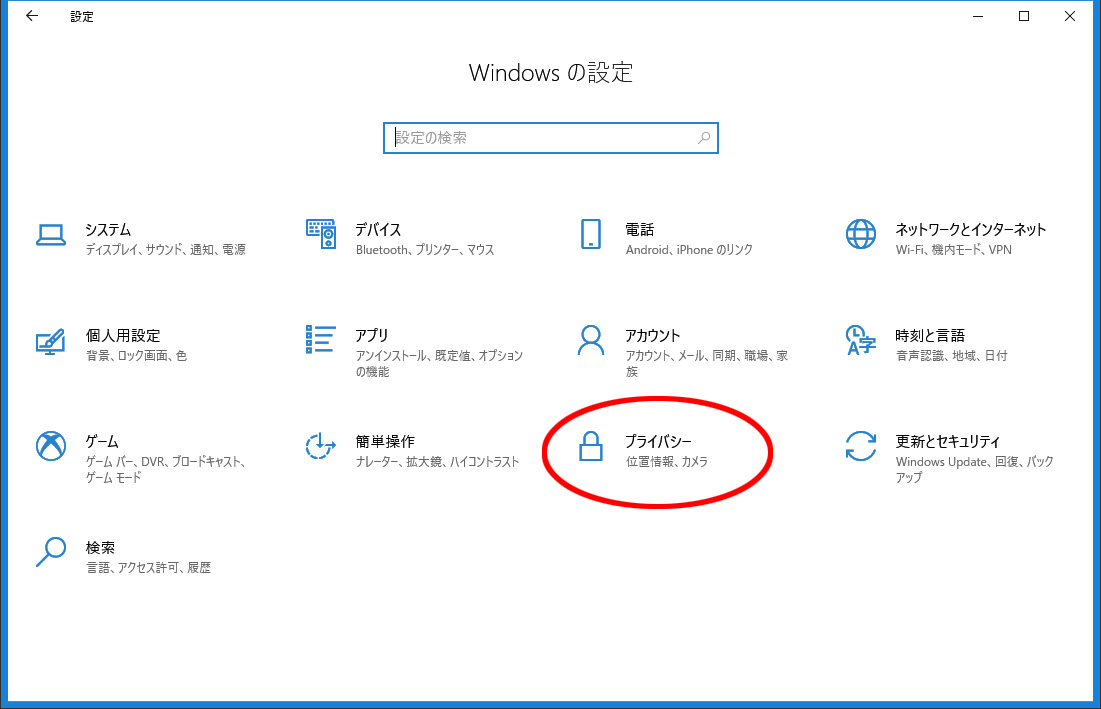Open the 更新とセキュリティ heading

point(947,442)
